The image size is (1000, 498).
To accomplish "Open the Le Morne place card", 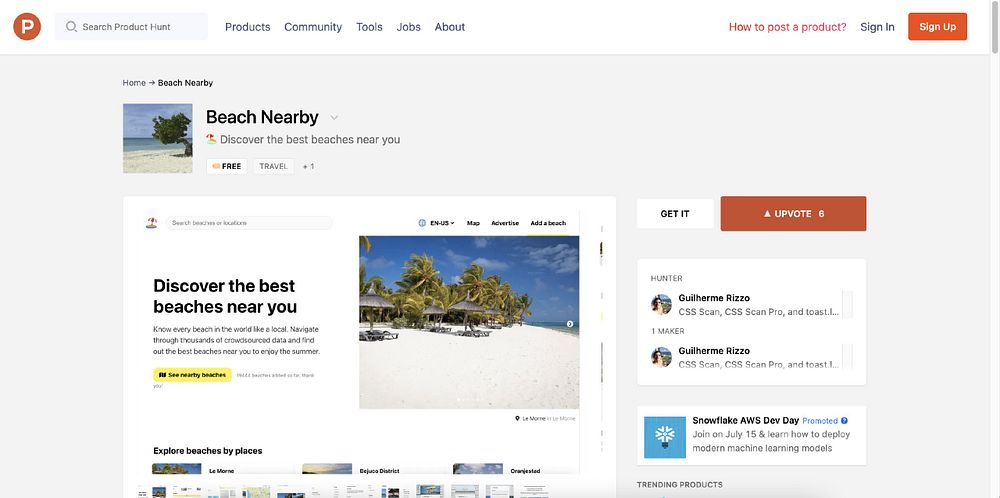I will click(x=221, y=471).
